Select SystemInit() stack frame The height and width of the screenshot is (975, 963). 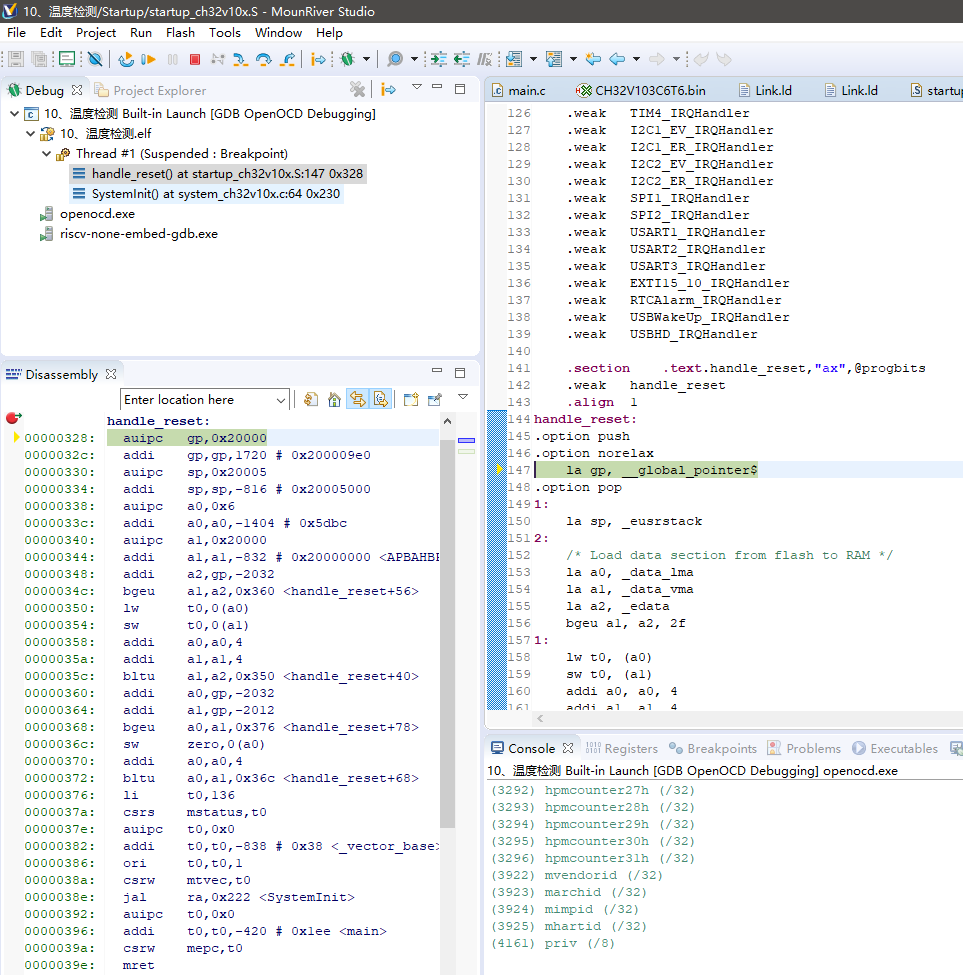pyautogui.click(x=215, y=194)
